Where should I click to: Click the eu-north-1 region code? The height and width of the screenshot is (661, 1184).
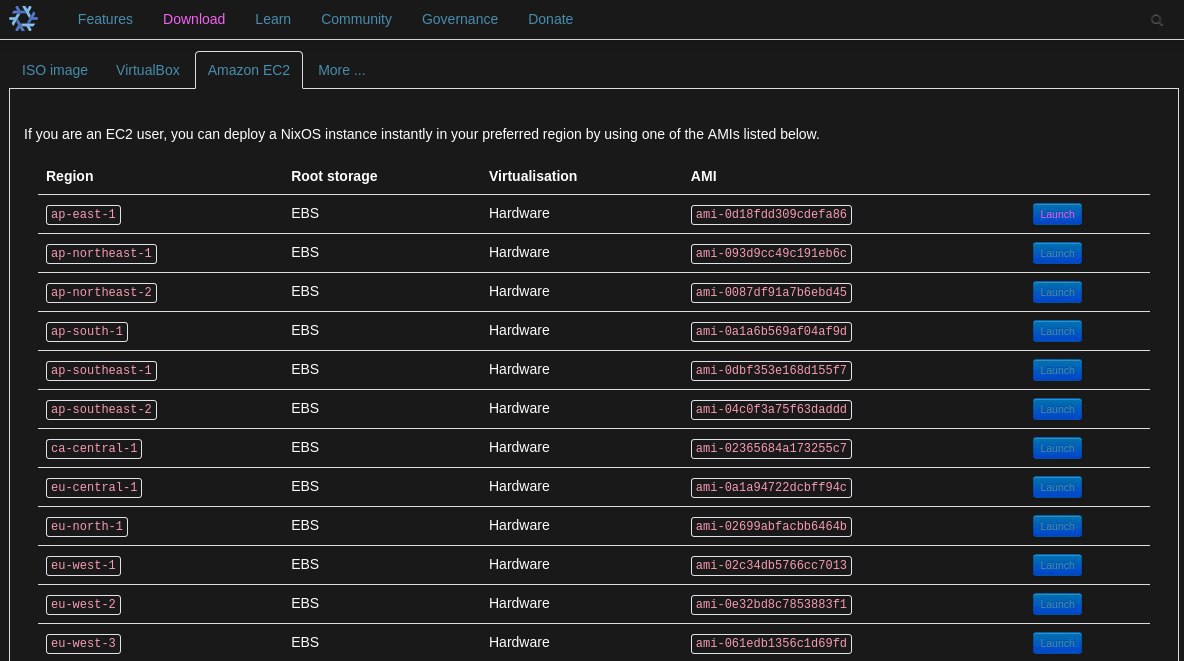click(x=87, y=527)
